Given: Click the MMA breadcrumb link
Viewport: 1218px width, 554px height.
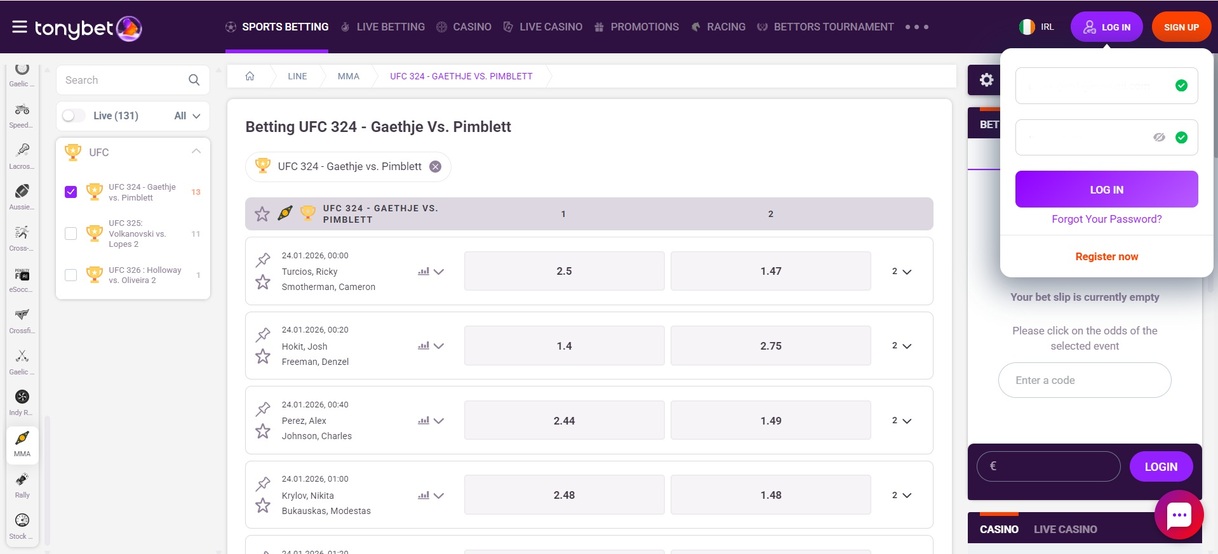Looking at the screenshot, I should pos(348,76).
